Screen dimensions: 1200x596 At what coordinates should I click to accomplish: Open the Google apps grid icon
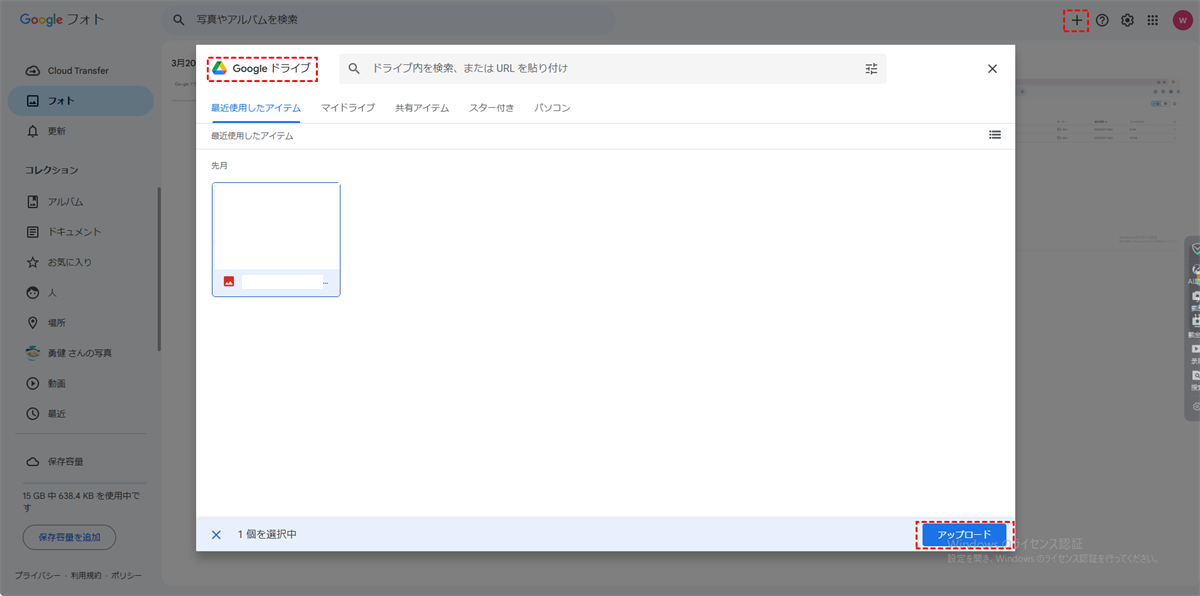pyautogui.click(x=1153, y=20)
